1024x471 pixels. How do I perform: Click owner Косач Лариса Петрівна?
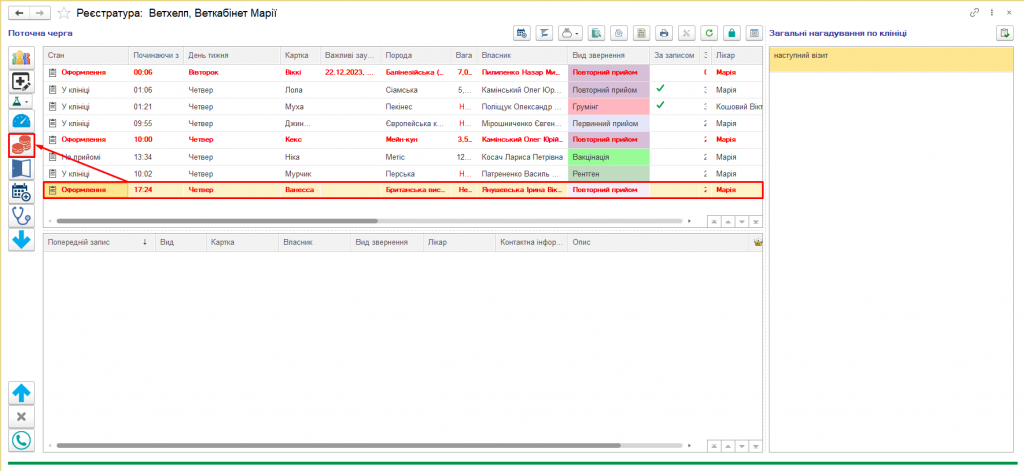pyautogui.click(x=522, y=157)
